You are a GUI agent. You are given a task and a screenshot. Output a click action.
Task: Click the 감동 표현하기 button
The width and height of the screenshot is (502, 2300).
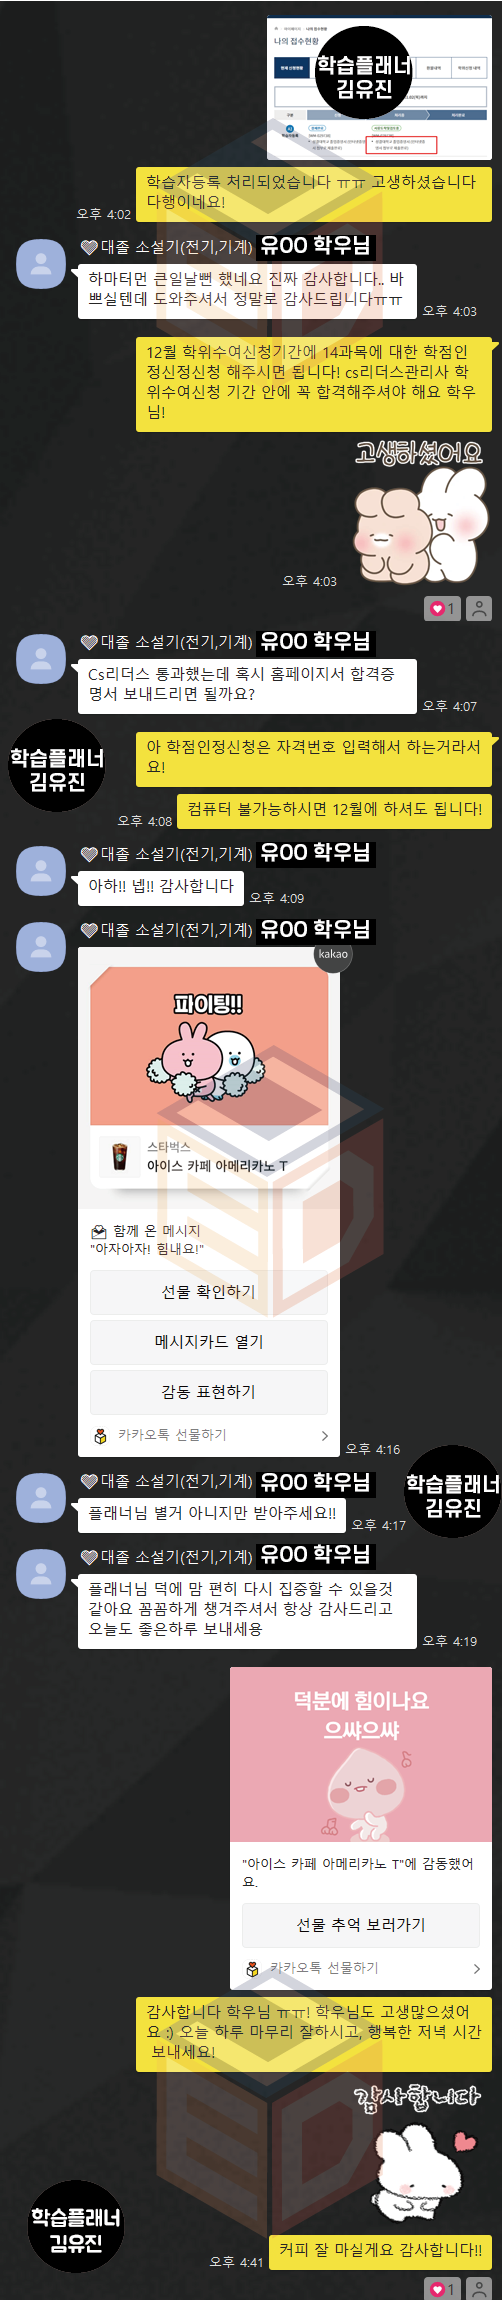(x=209, y=1392)
